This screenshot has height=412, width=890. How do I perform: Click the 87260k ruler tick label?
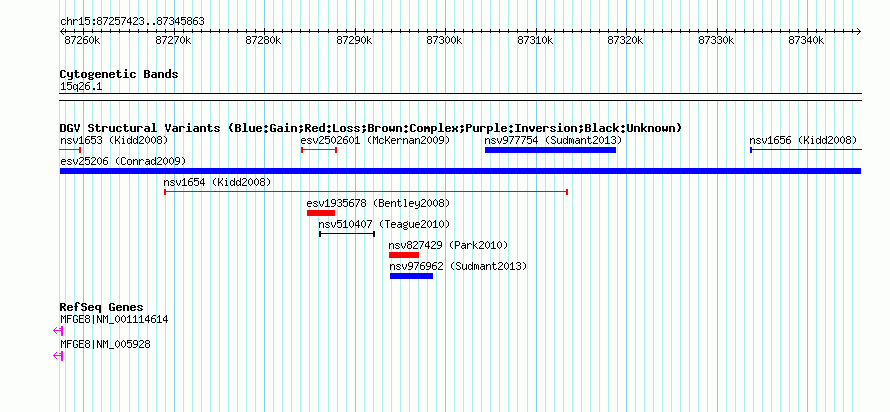pyautogui.click(x=83, y=41)
